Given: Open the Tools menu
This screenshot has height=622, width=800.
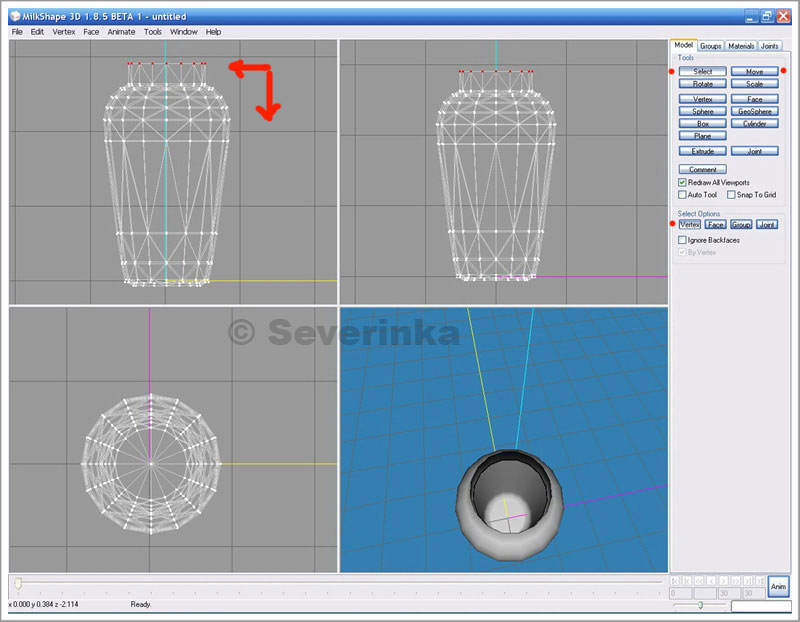Looking at the screenshot, I should (153, 32).
